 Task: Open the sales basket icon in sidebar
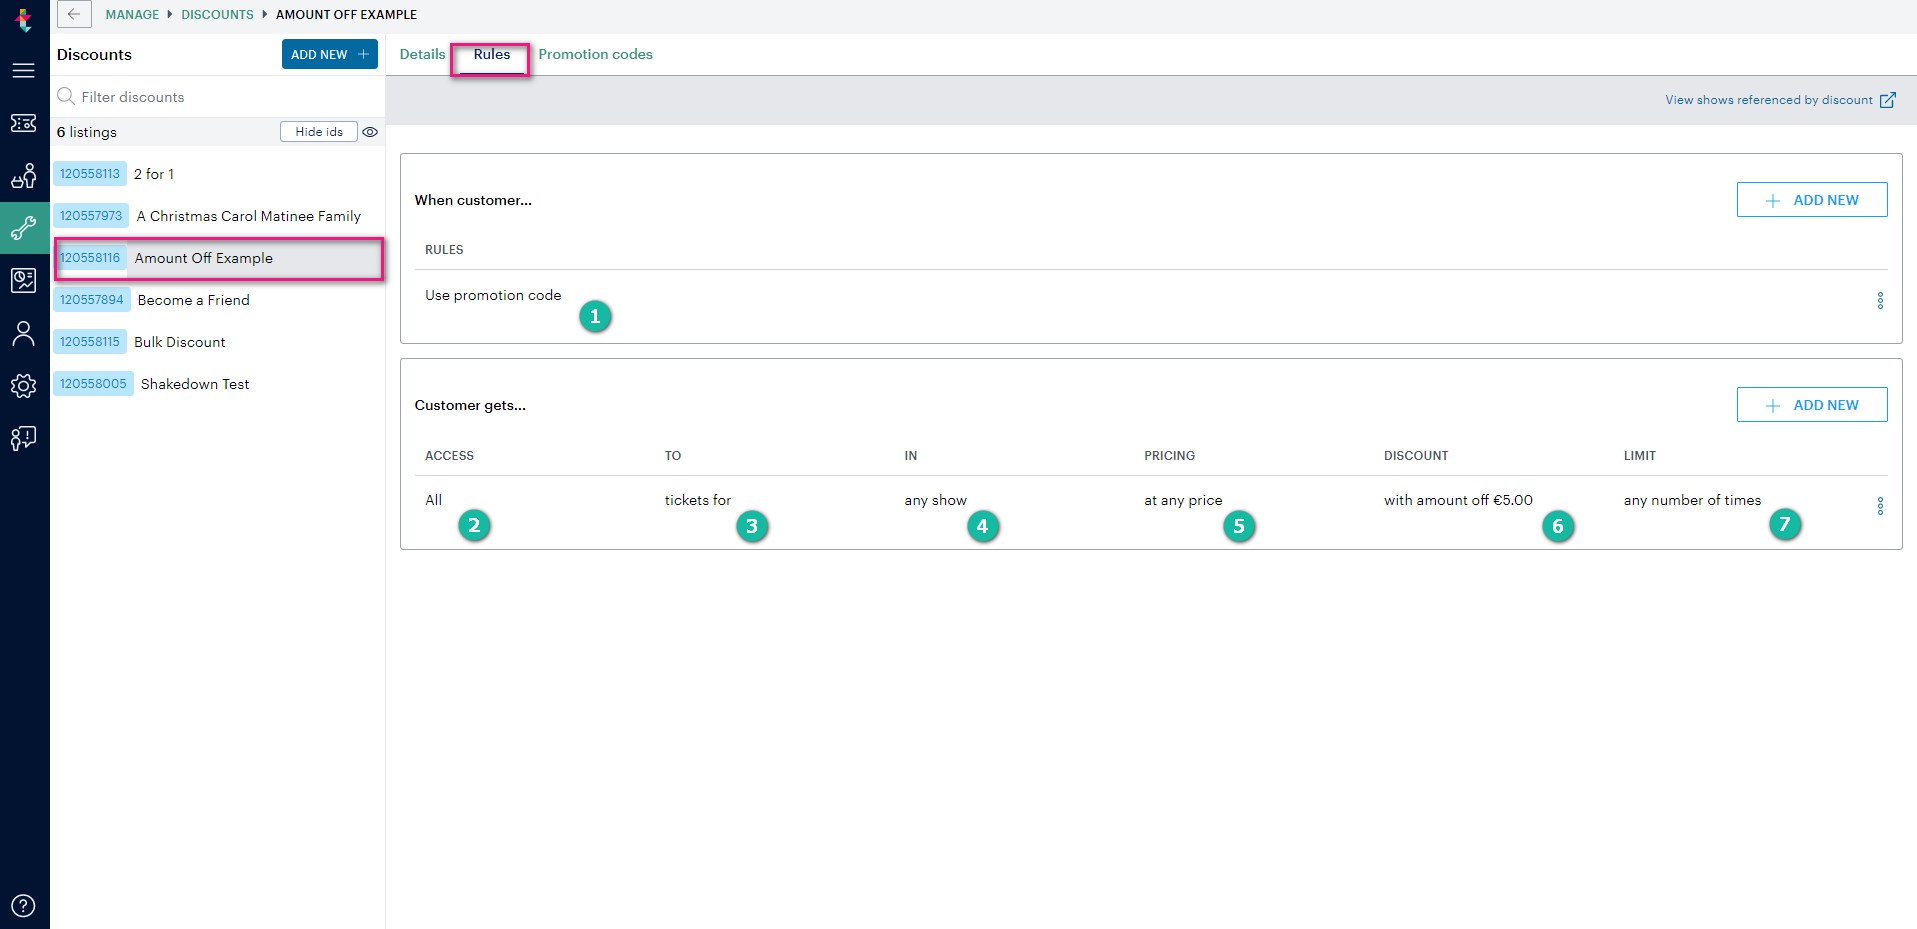(x=23, y=176)
